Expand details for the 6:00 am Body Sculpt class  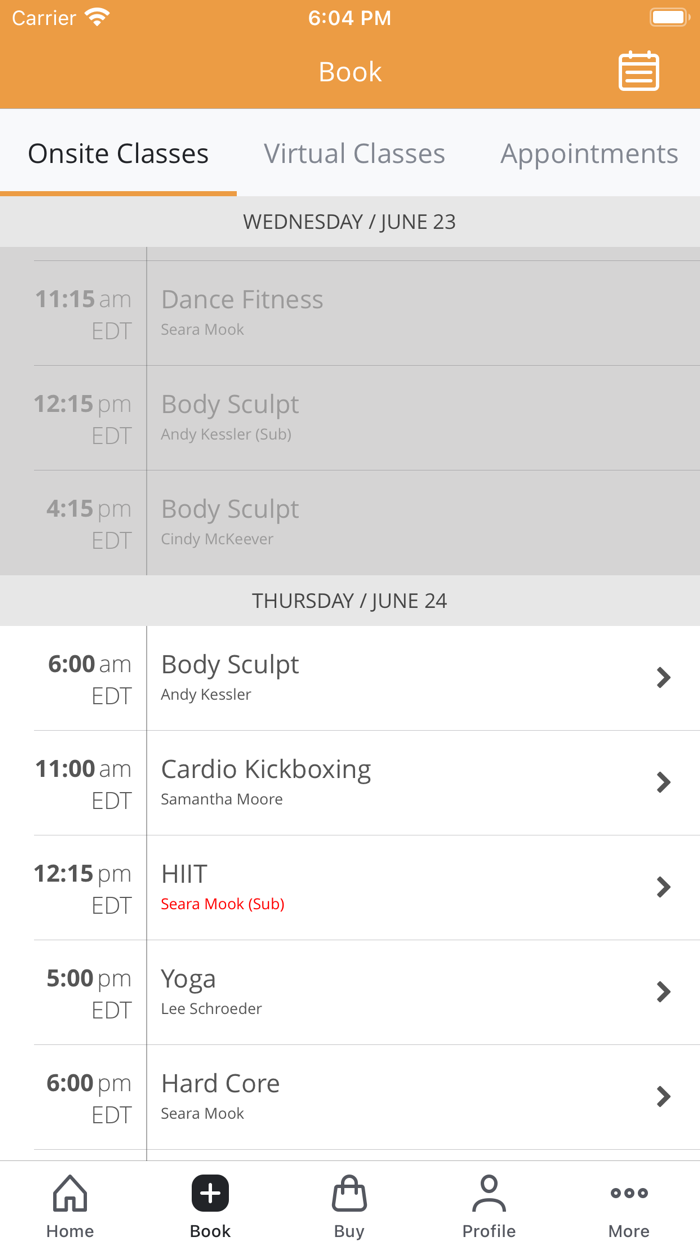[x=663, y=678]
